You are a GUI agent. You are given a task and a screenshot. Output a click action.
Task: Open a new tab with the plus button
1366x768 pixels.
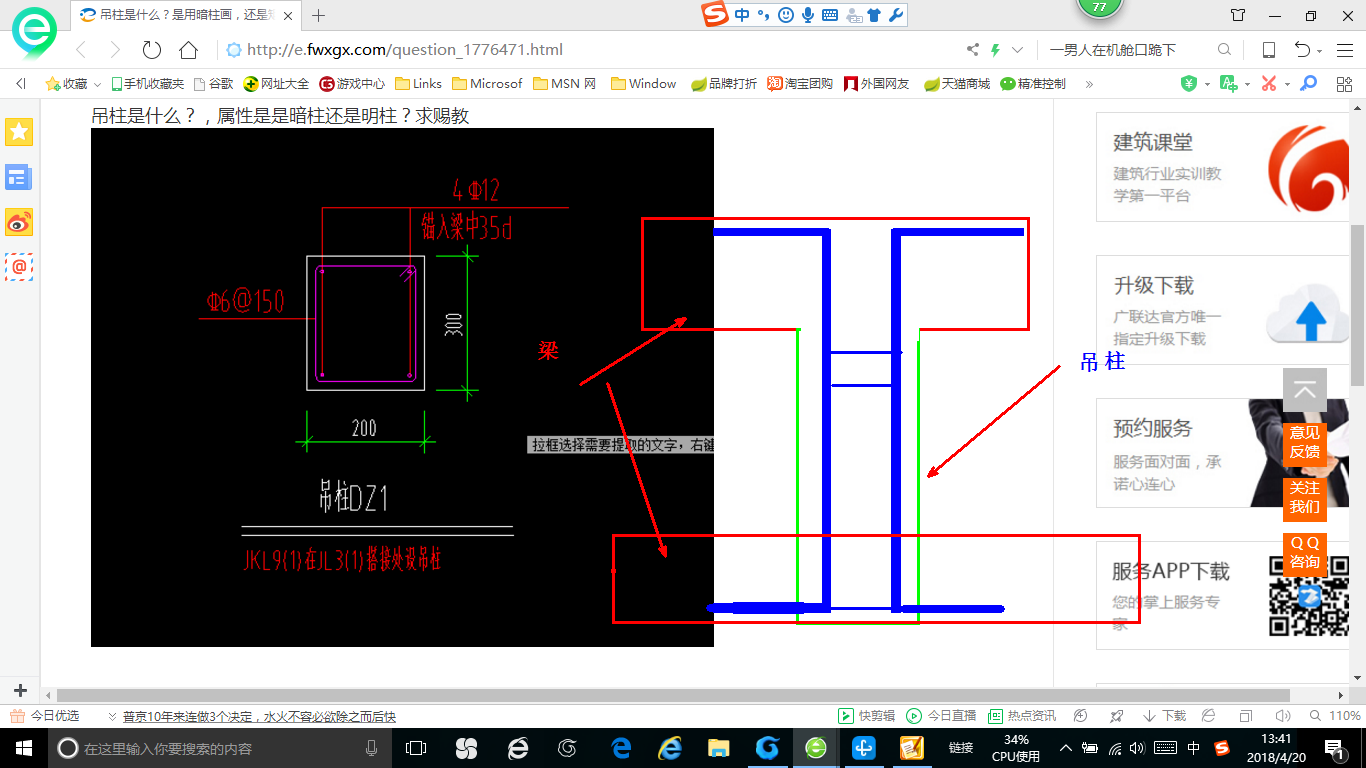point(319,15)
